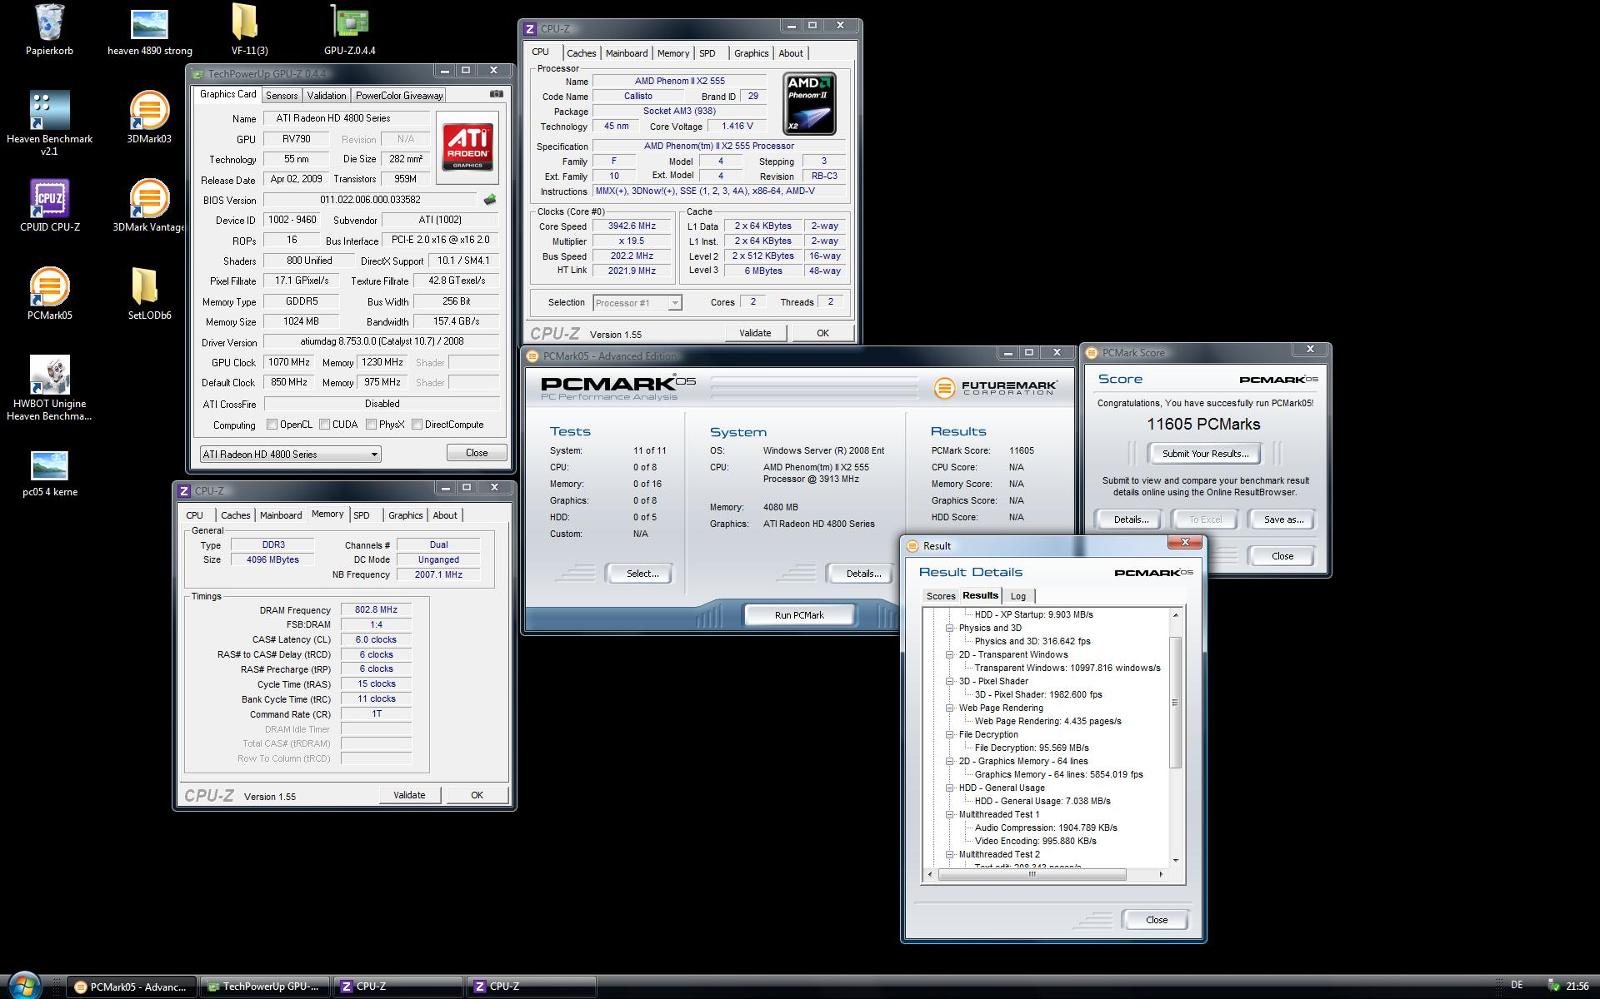
Task: Collapse the Web Page Rendering node
Action: tap(950, 708)
